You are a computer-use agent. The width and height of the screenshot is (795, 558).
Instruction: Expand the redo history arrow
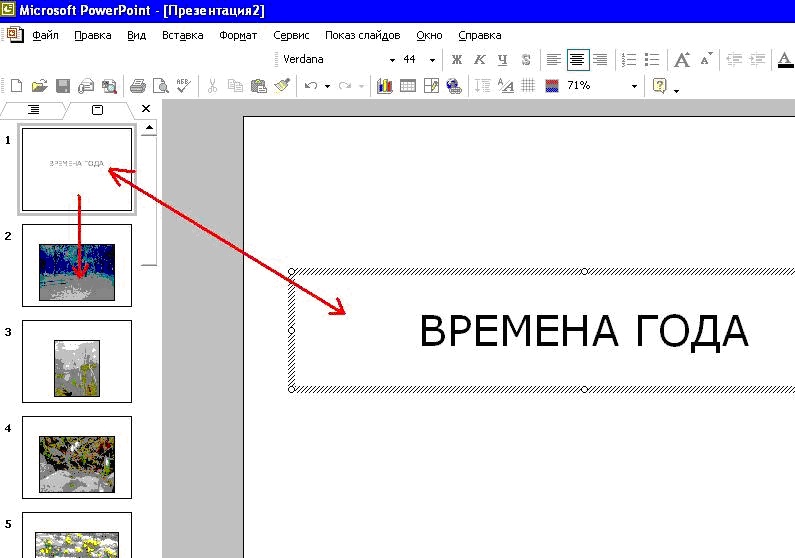361,86
